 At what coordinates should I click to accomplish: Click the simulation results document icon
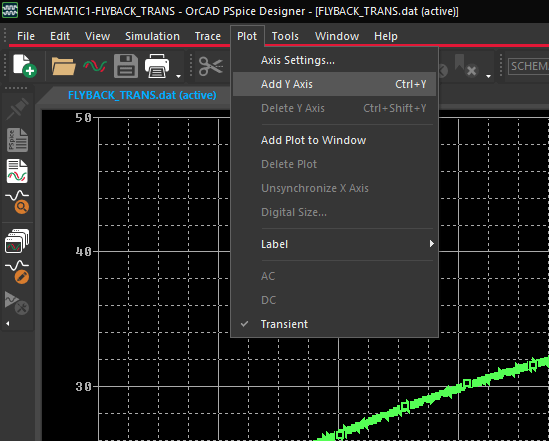point(17,171)
